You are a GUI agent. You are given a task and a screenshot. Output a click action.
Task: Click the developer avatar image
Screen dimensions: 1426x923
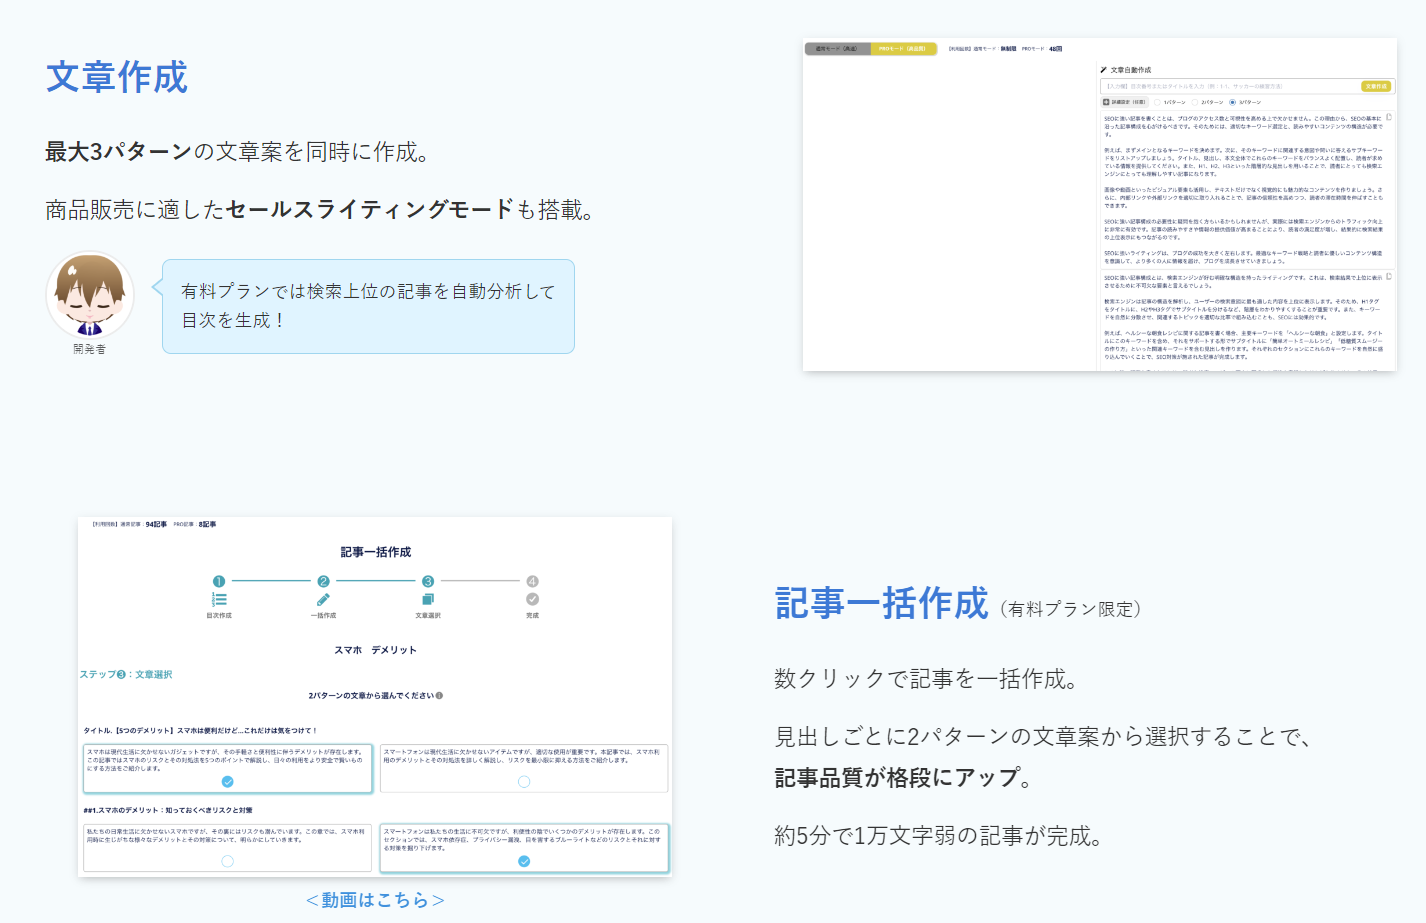pos(90,296)
